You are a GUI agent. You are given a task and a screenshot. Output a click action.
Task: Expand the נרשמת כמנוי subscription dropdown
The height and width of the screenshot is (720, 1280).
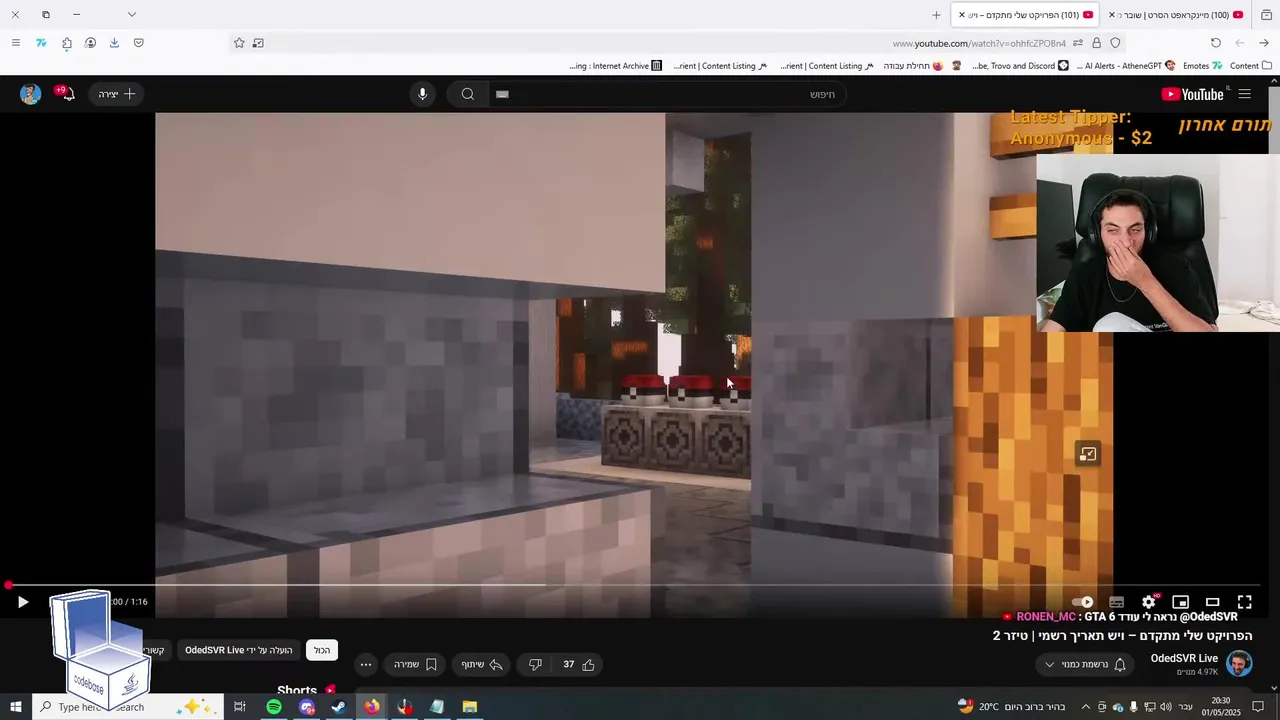click(1085, 664)
